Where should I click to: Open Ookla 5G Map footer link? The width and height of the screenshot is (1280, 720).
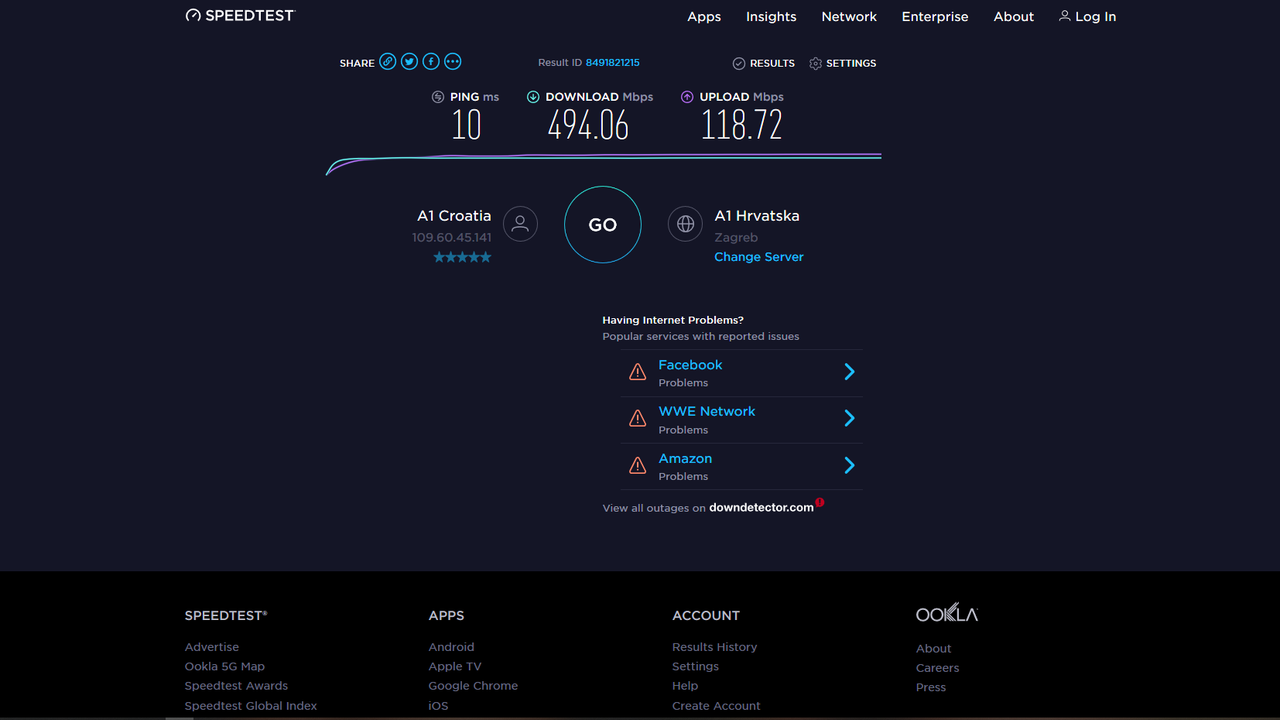(225, 666)
